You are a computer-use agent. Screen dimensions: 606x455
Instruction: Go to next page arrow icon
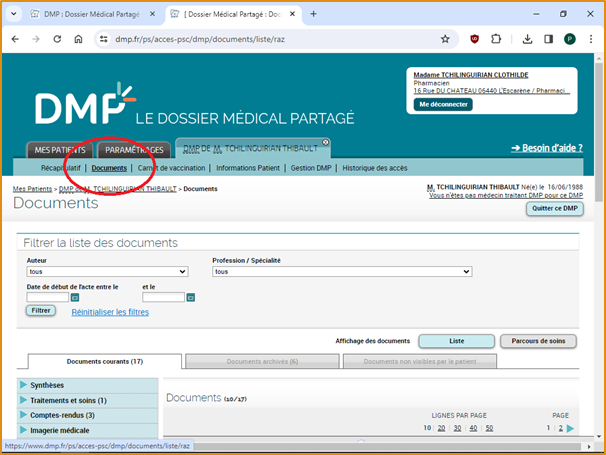[x=570, y=428]
